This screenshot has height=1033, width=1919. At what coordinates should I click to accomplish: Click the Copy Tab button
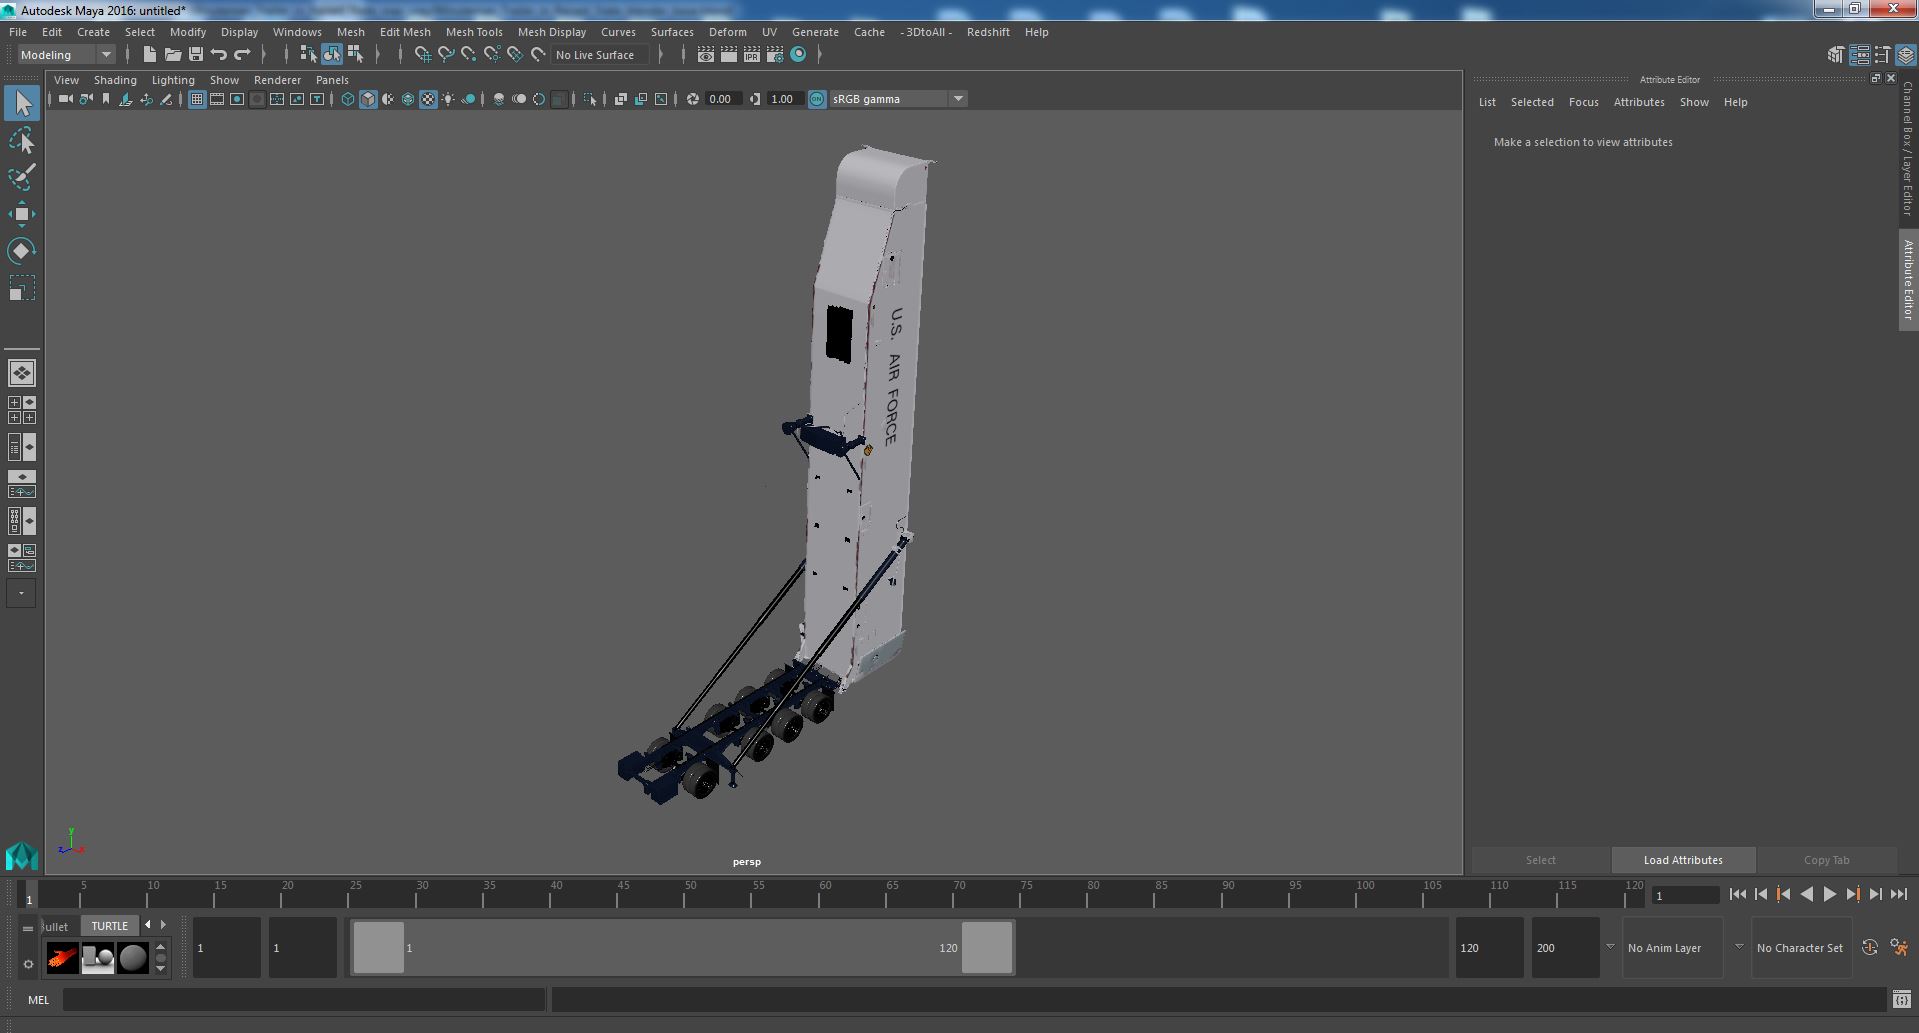point(1826,860)
